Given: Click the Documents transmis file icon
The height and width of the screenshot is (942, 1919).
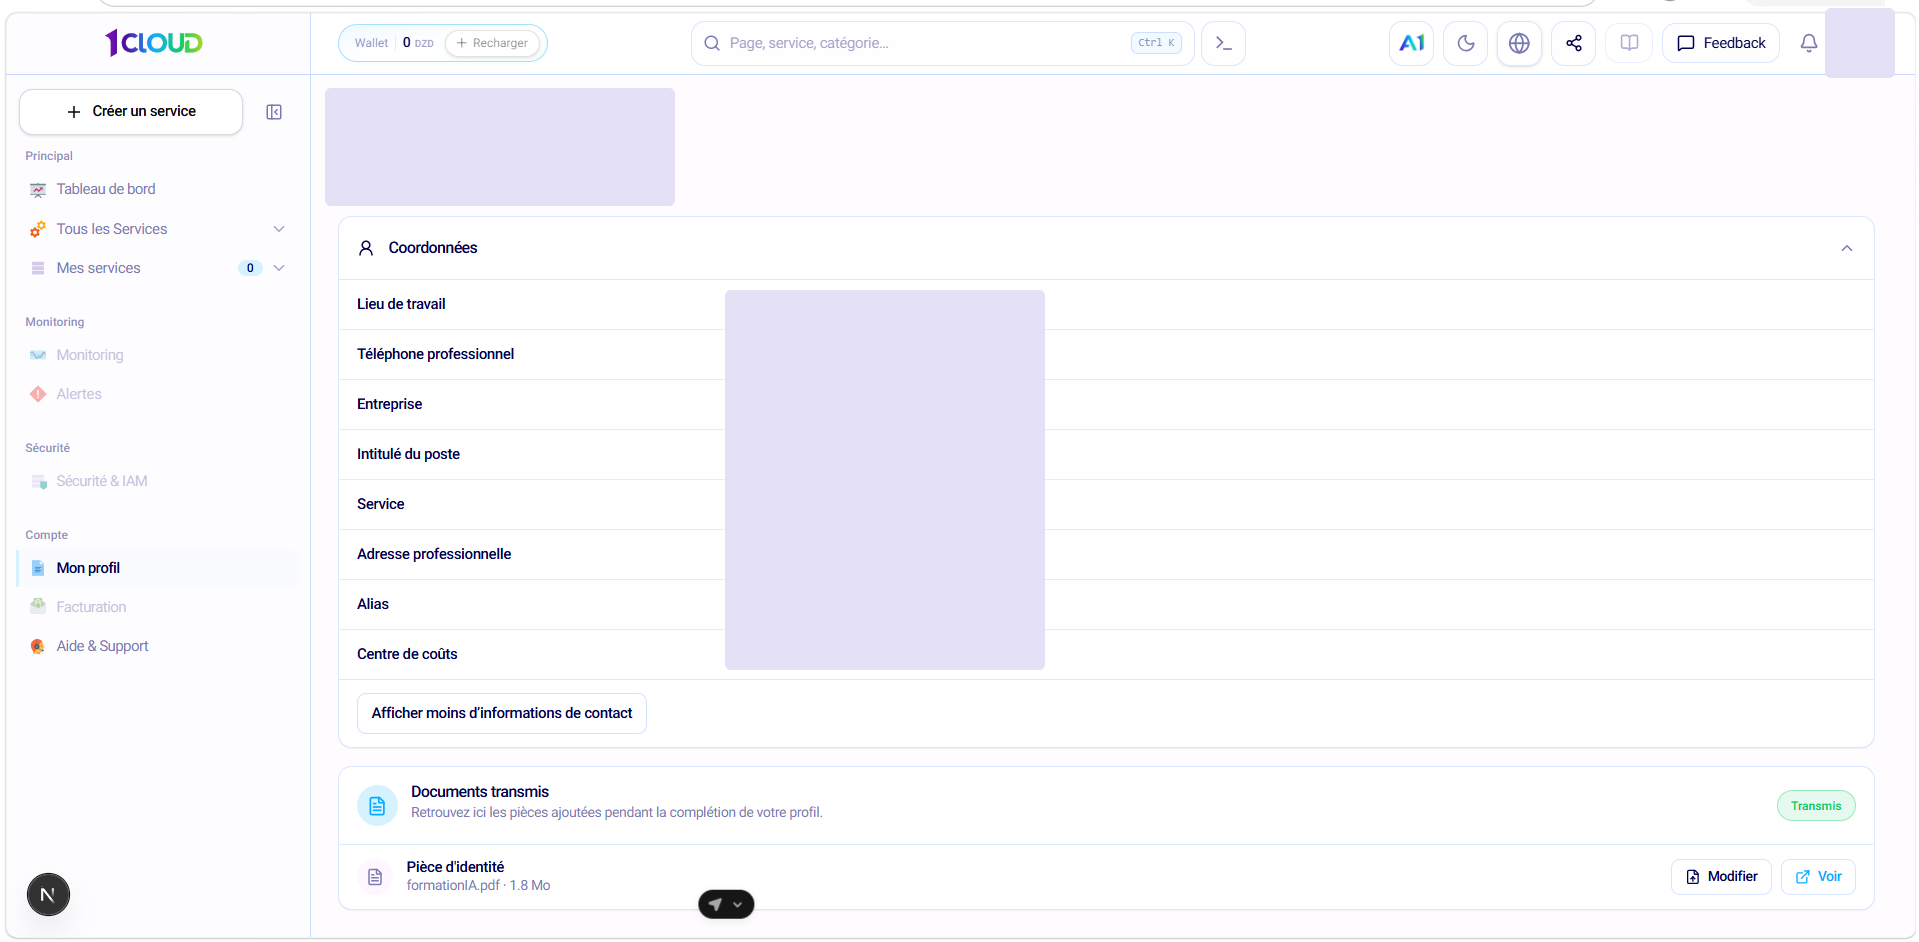Looking at the screenshot, I should [377, 805].
